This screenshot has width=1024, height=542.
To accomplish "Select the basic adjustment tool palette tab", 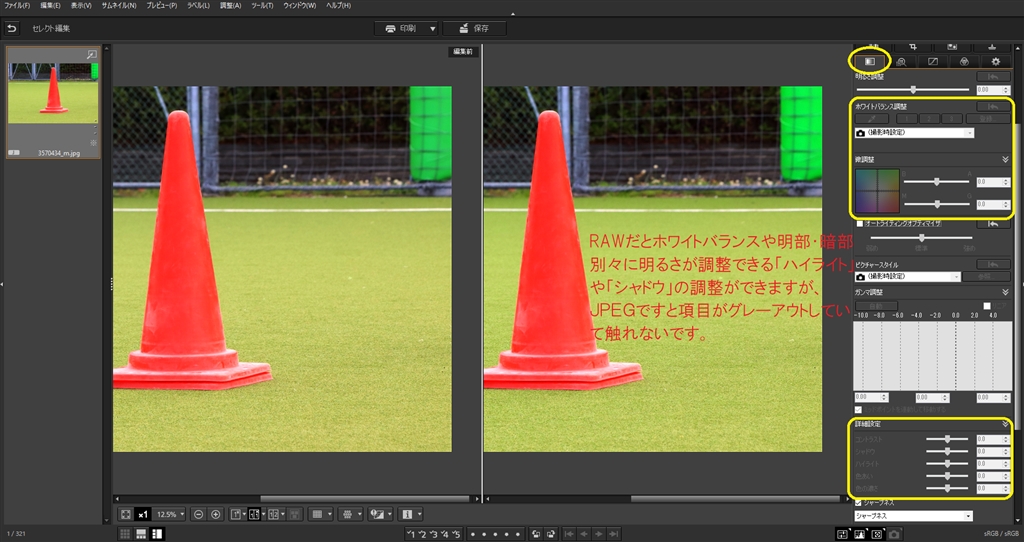I will pos(870,61).
